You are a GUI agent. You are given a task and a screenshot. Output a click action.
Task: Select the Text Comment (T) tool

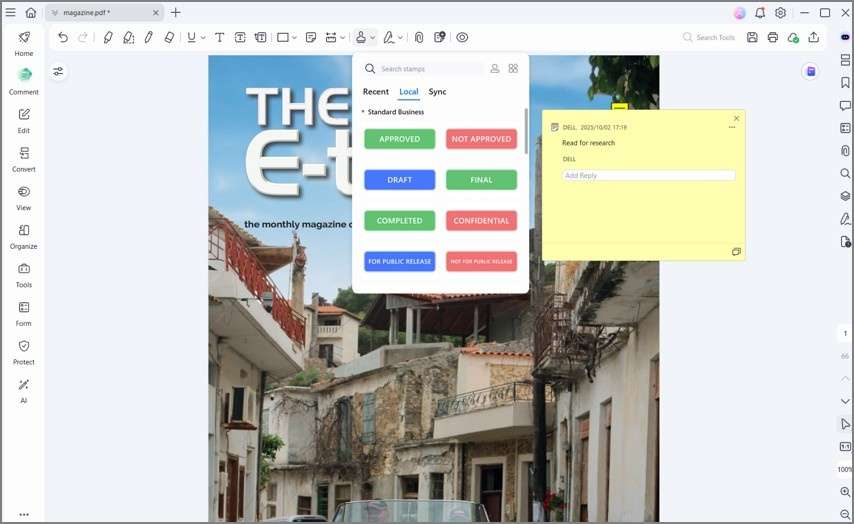tap(219, 37)
